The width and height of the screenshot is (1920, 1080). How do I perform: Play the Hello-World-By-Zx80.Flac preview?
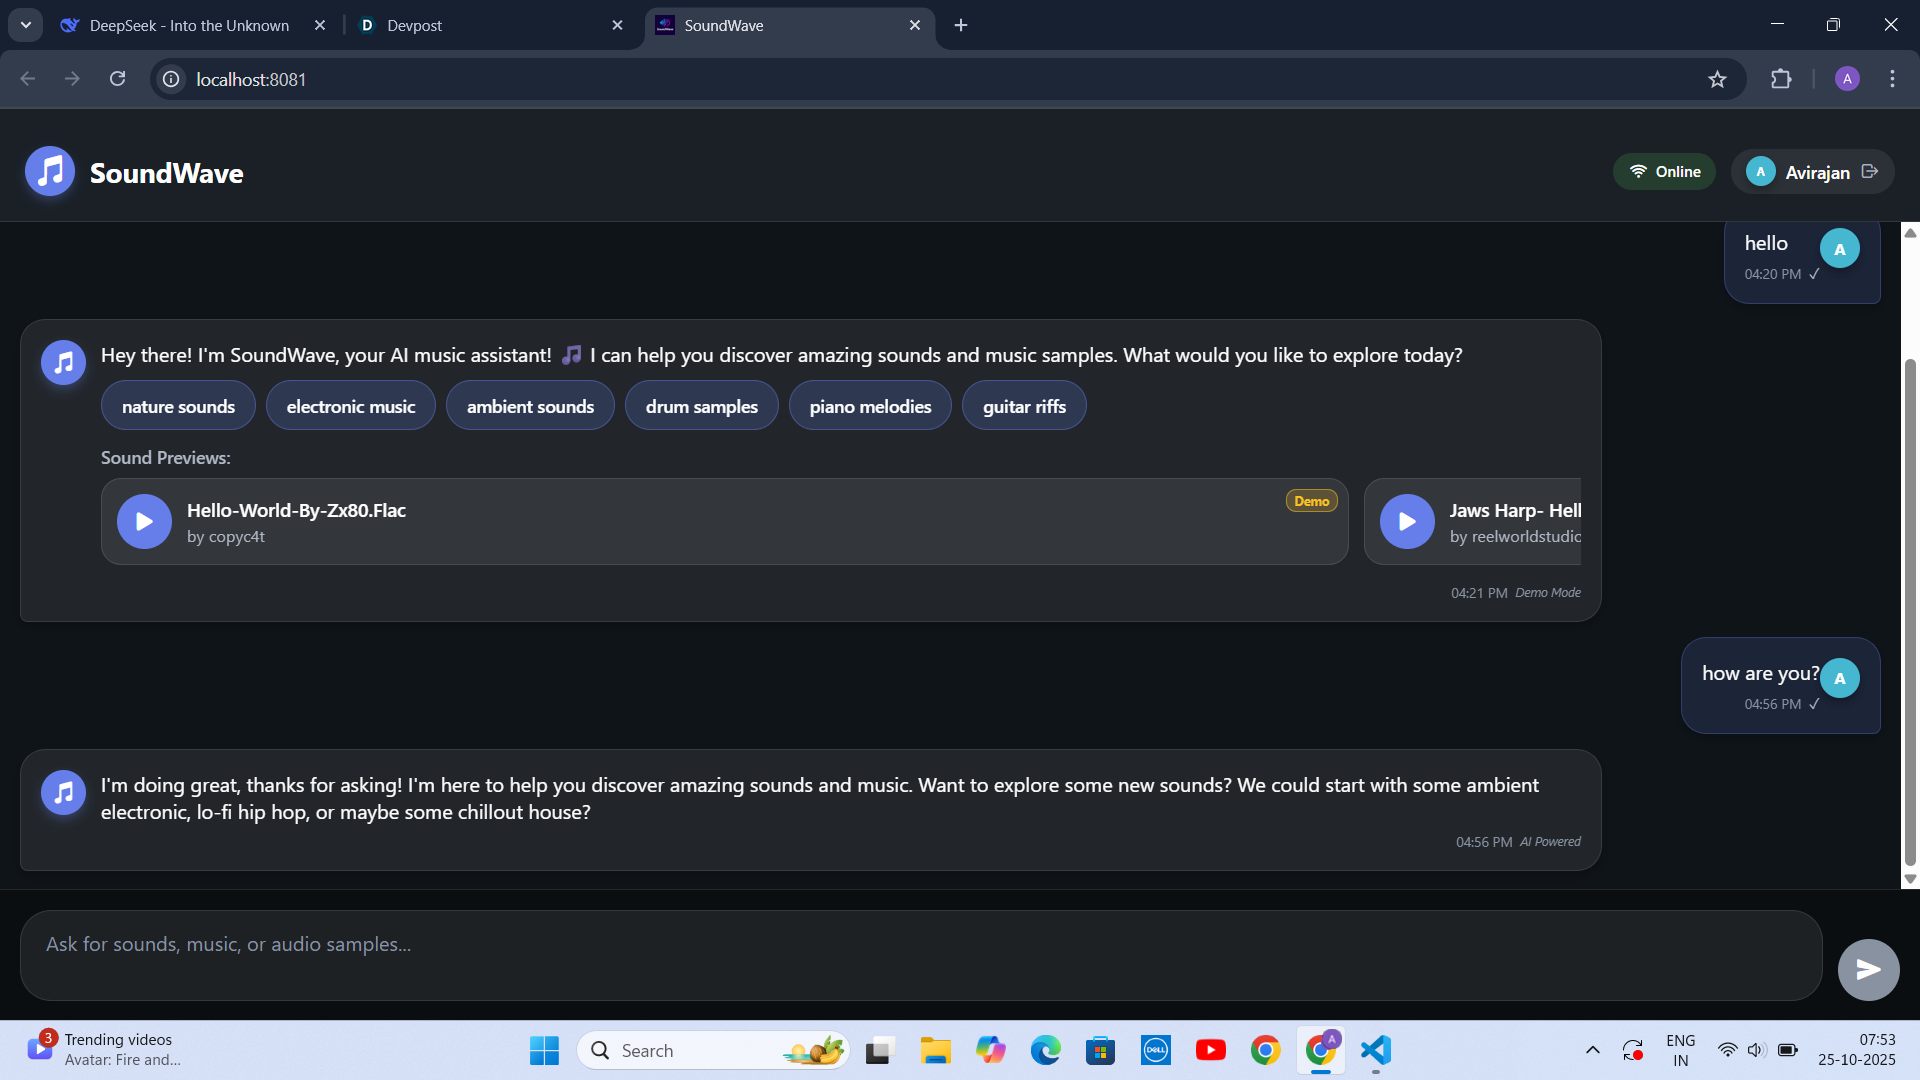[144, 521]
